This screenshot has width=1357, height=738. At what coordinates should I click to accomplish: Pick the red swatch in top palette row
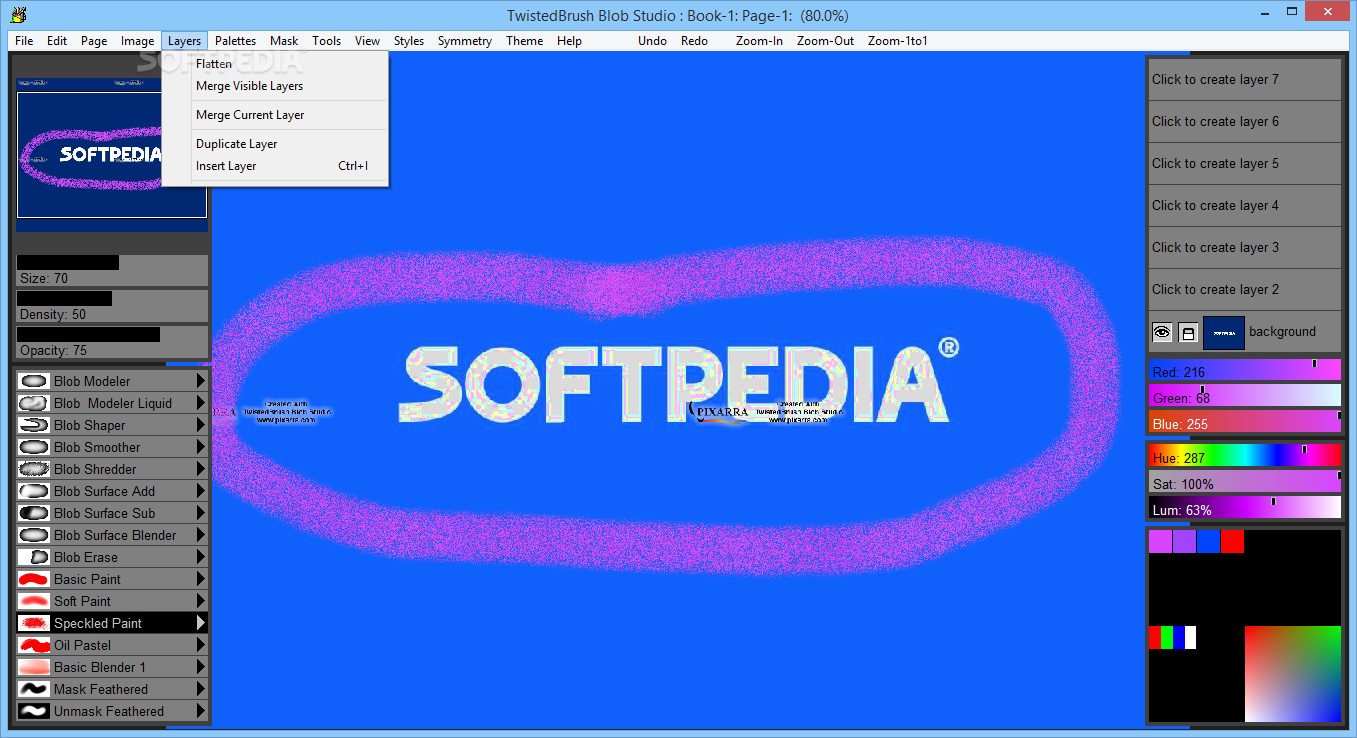[x=1232, y=541]
